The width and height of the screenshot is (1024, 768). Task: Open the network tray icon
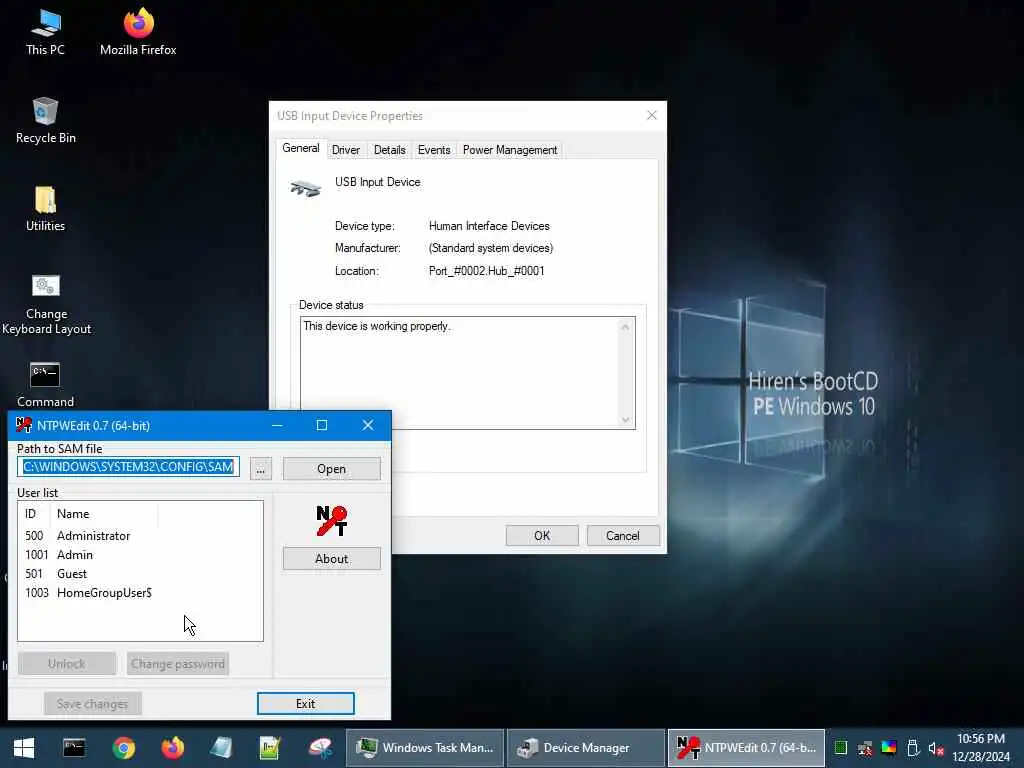(x=865, y=748)
